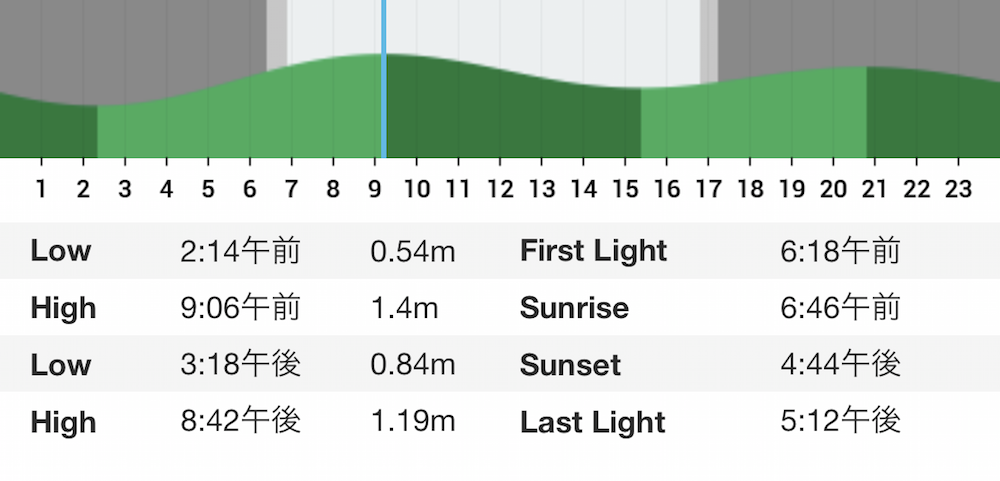This screenshot has height=481, width=1000.
Task: Click the 8:42午後 high tide time
Action: pyautogui.click(x=240, y=422)
